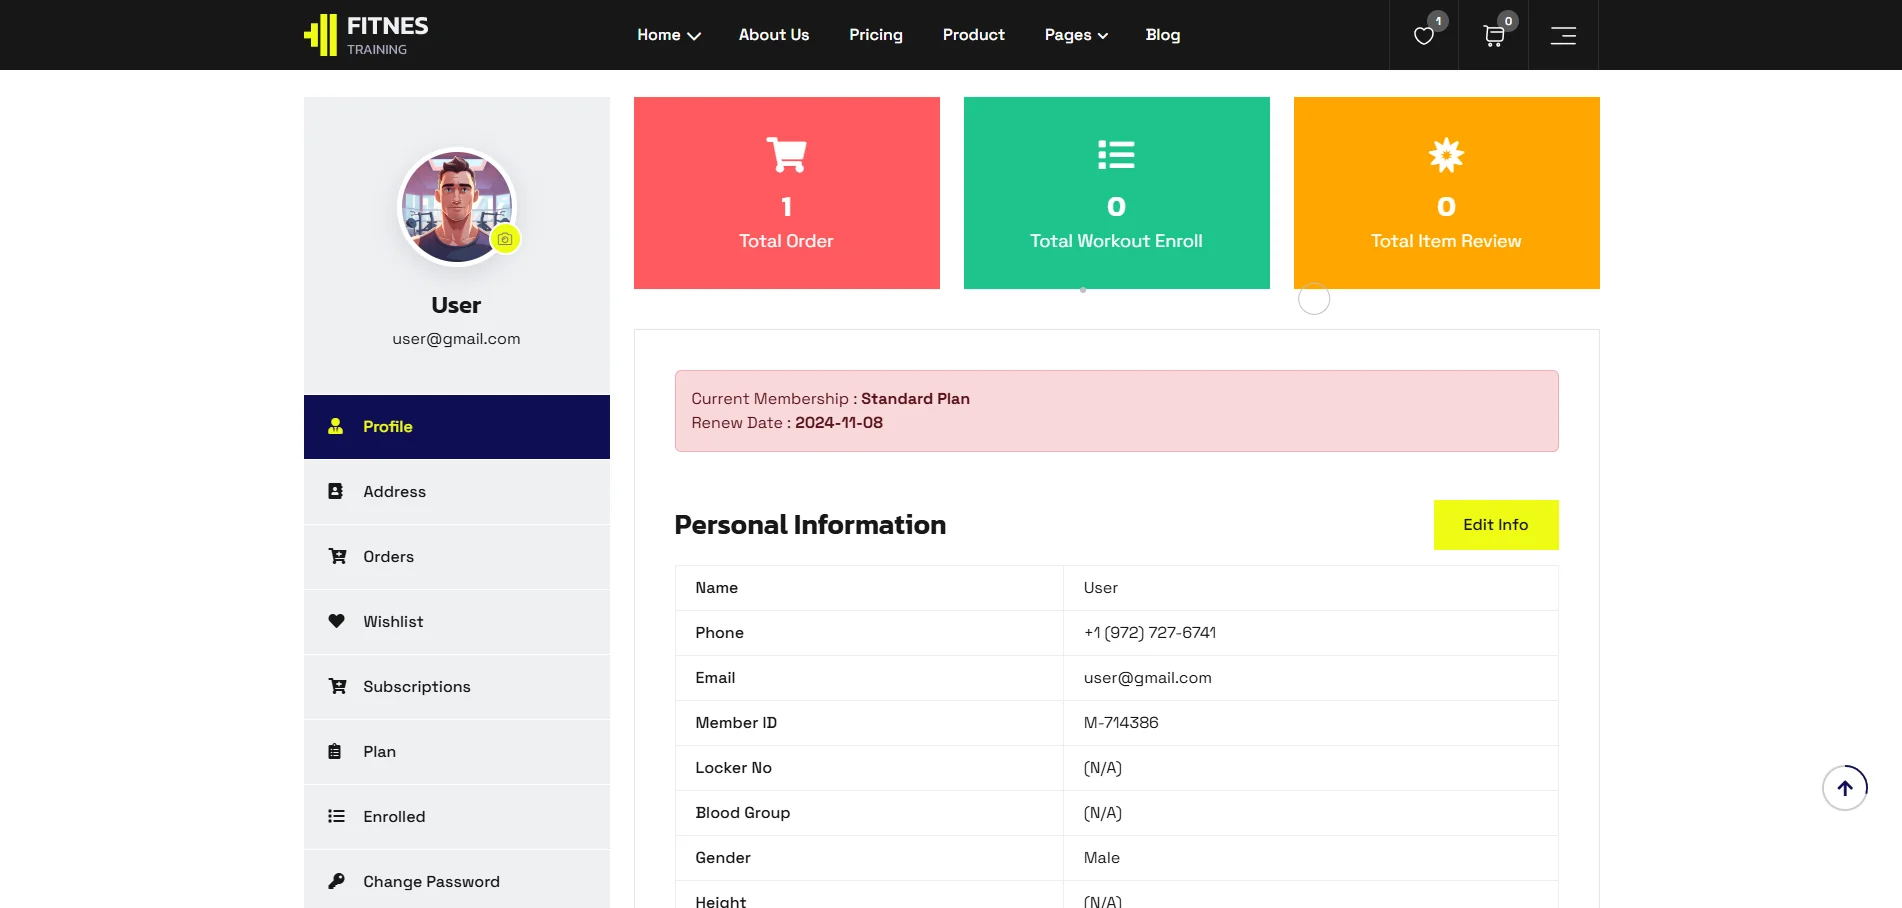Viewport: 1902px width, 908px height.
Task: Expand the Home dropdown menu
Action: pos(668,35)
